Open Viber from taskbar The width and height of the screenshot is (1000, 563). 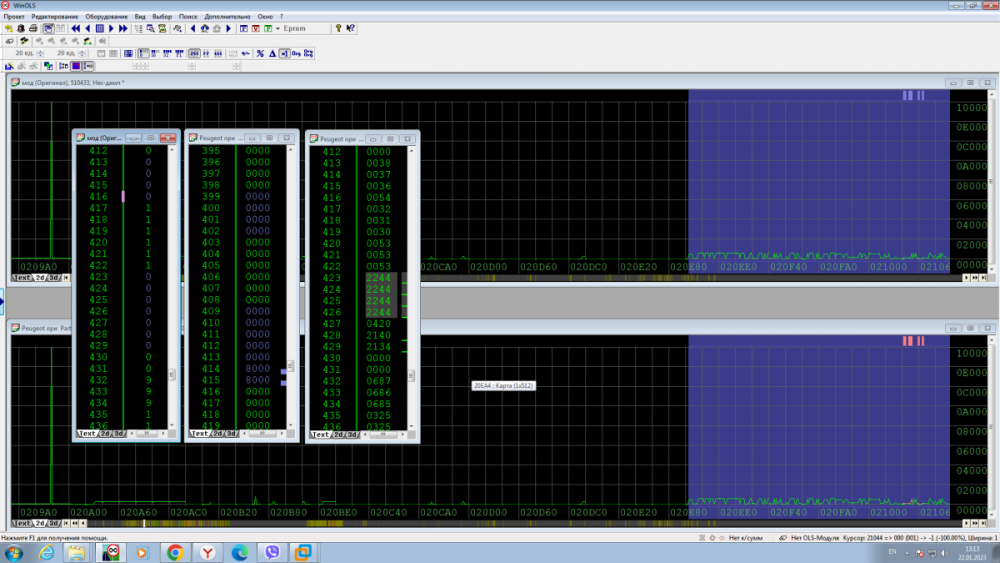tap(272, 553)
